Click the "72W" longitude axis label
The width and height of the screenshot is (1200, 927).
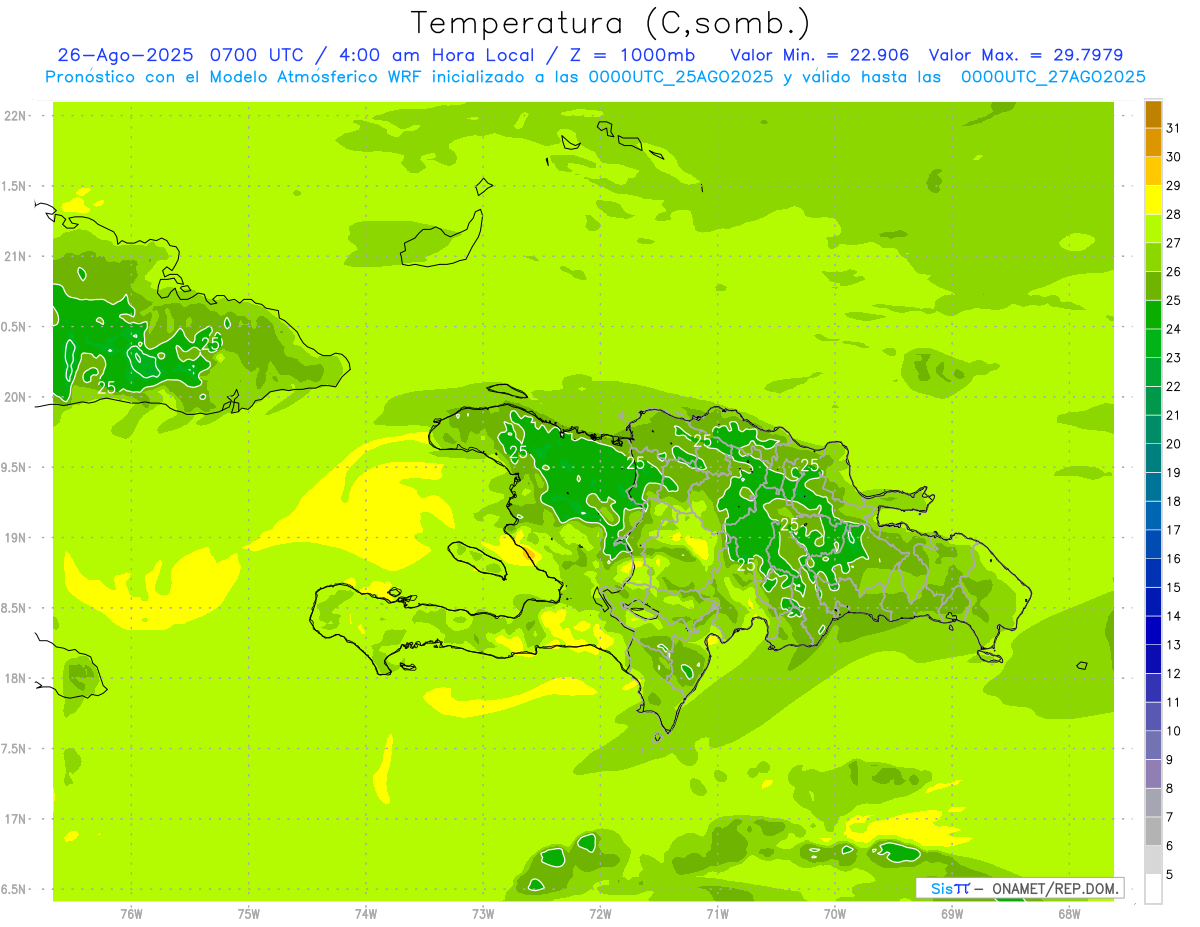[x=600, y=914]
